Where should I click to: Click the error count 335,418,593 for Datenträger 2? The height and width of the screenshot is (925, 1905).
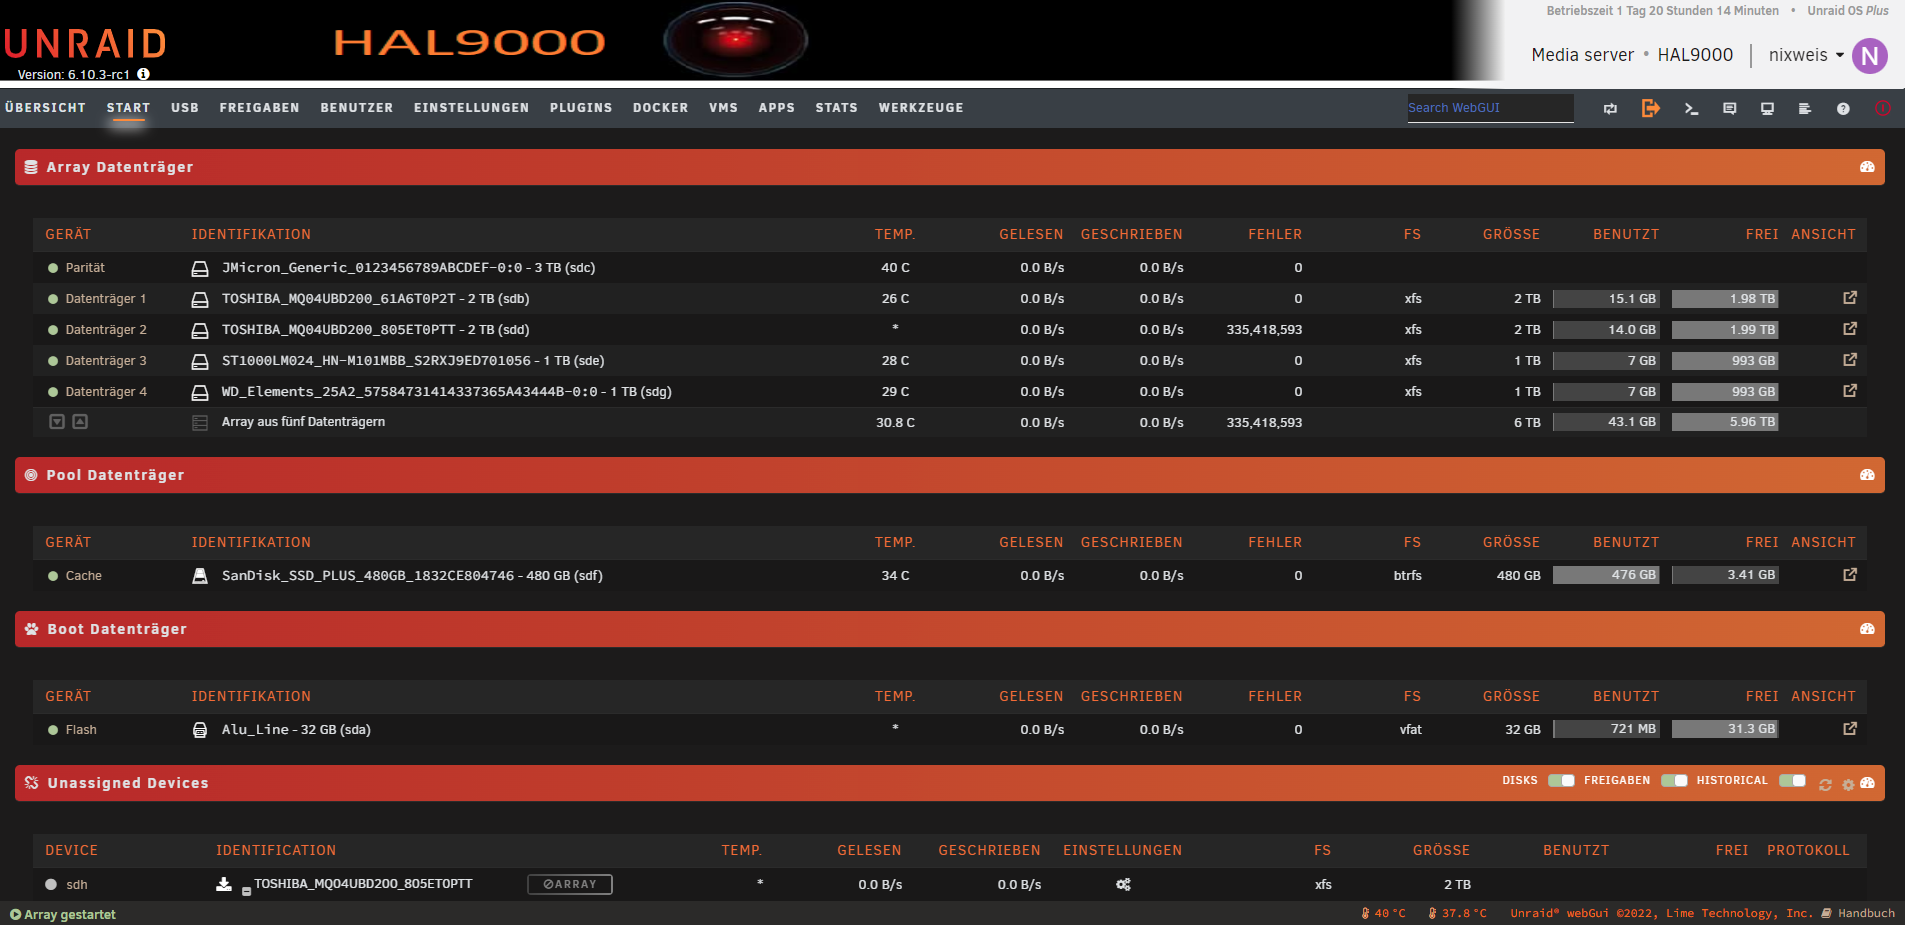[x=1264, y=330]
